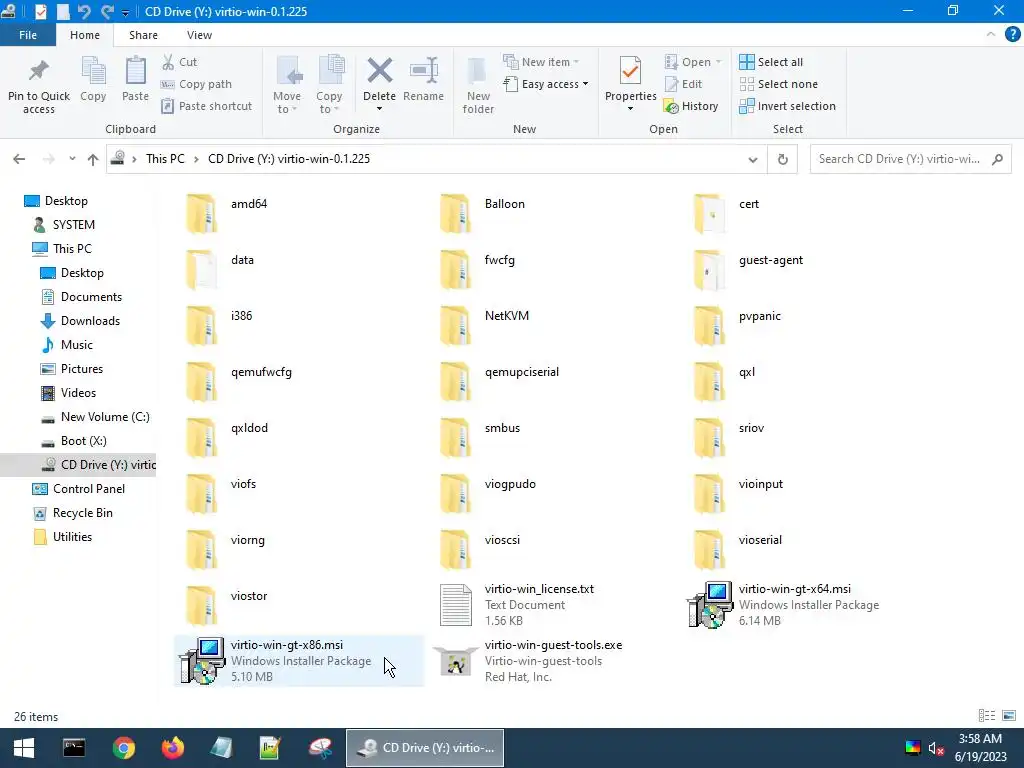
Task: Click This PC in the address breadcrumb
Action: pos(165,159)
